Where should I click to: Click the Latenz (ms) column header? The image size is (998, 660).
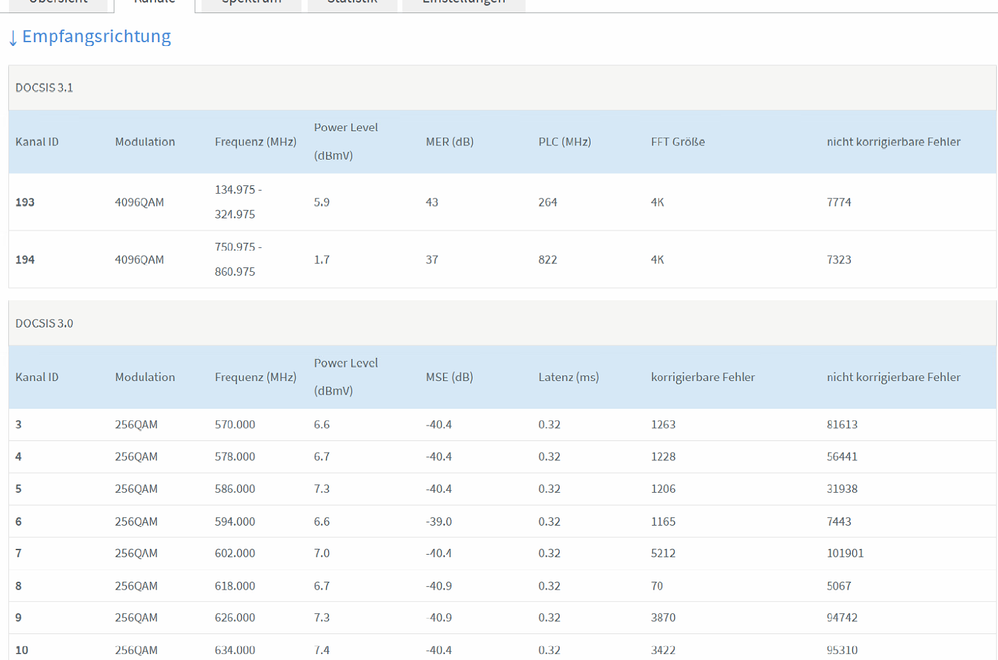click(x=568, y=378)
